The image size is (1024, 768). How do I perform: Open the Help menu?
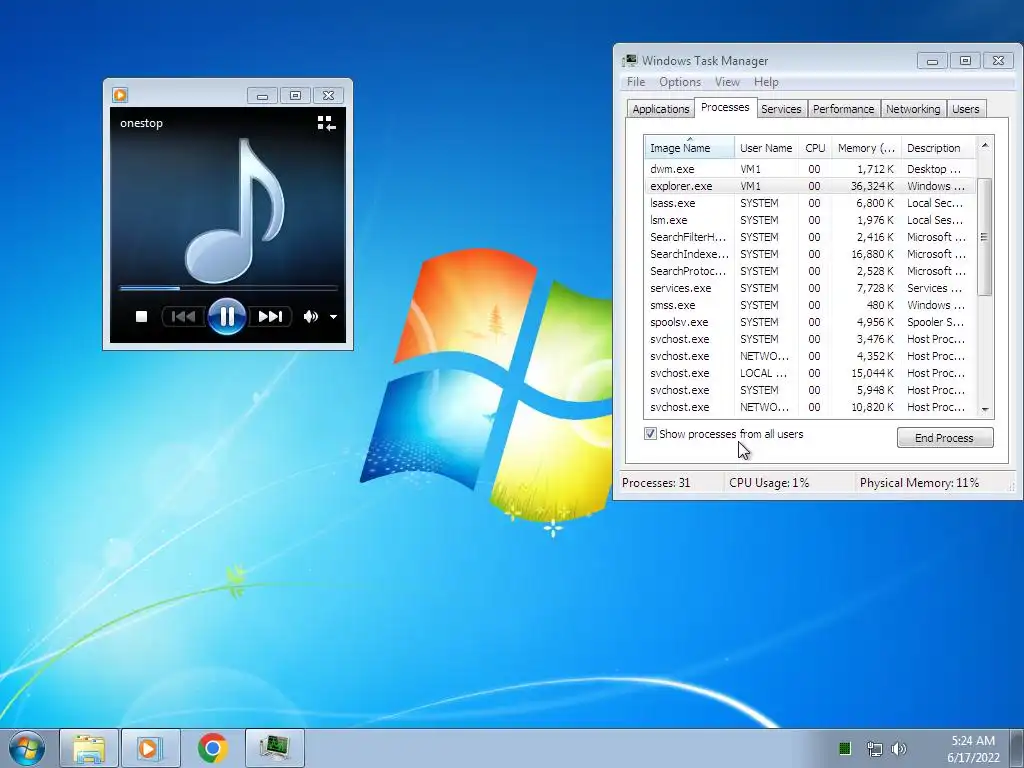click(x=766, y=82)
